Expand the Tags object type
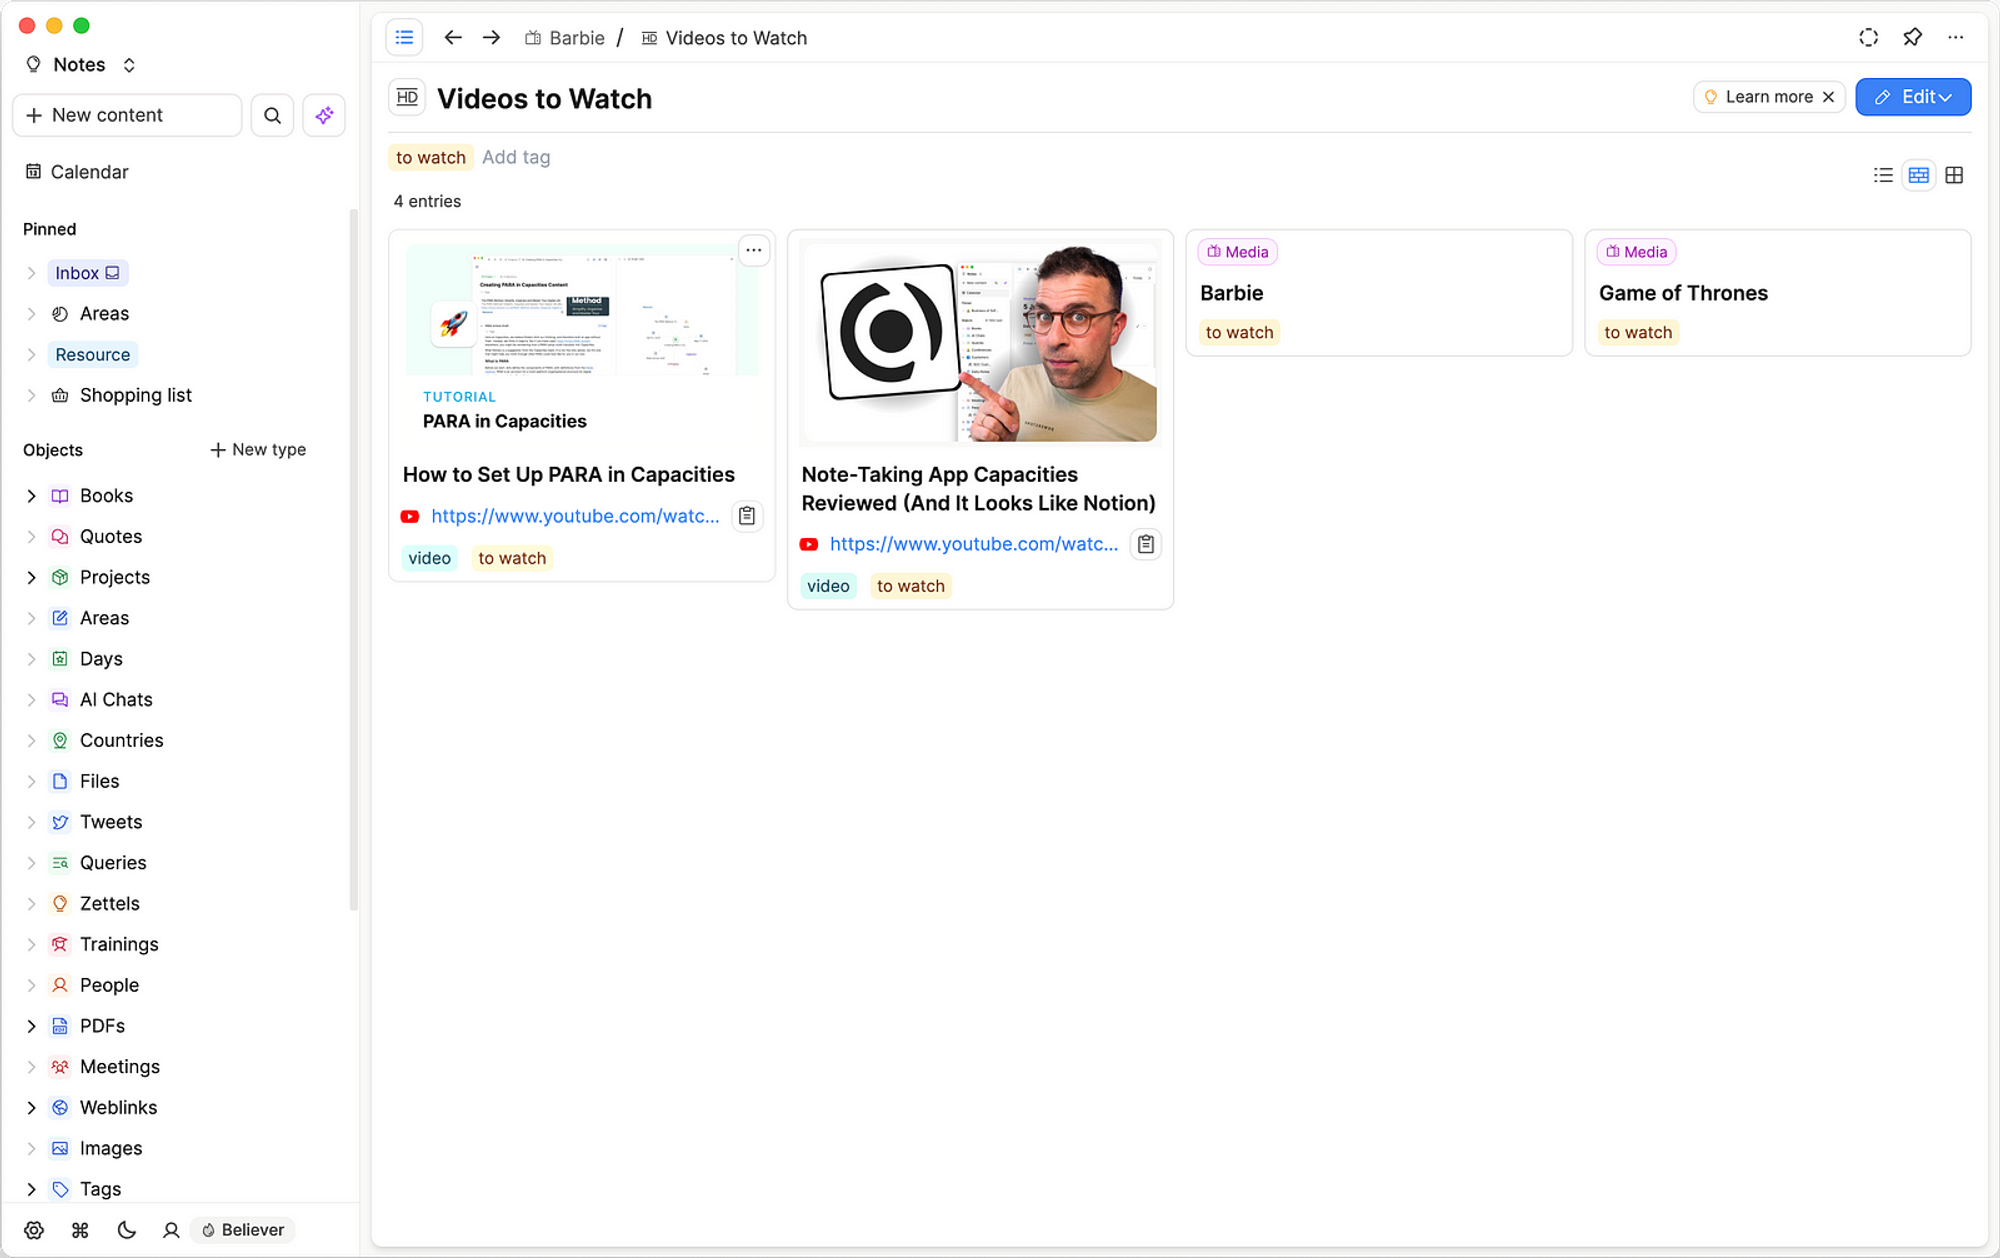Image resolution: width=2000 pixels, height=1258 pixels. (x=31, y=1189)
